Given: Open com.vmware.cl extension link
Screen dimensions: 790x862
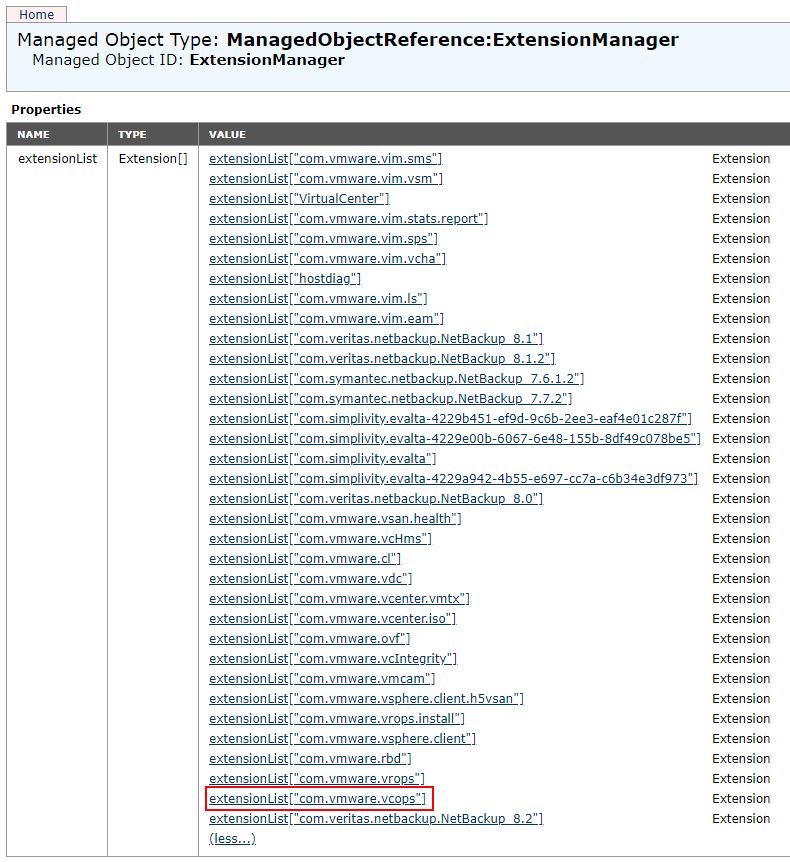Looking at the screenshot, I should coord(305,559).
